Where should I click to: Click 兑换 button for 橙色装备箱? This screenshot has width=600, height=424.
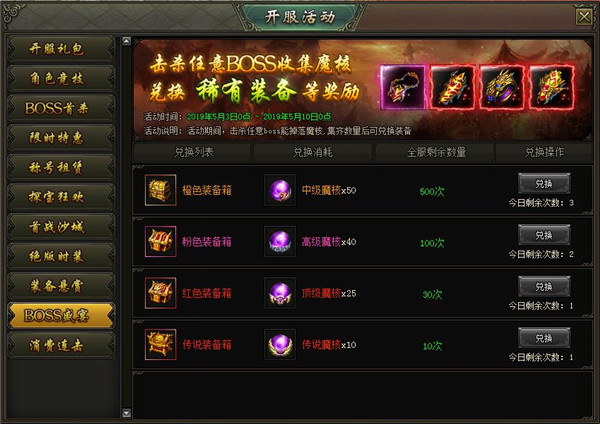point(544,184)
